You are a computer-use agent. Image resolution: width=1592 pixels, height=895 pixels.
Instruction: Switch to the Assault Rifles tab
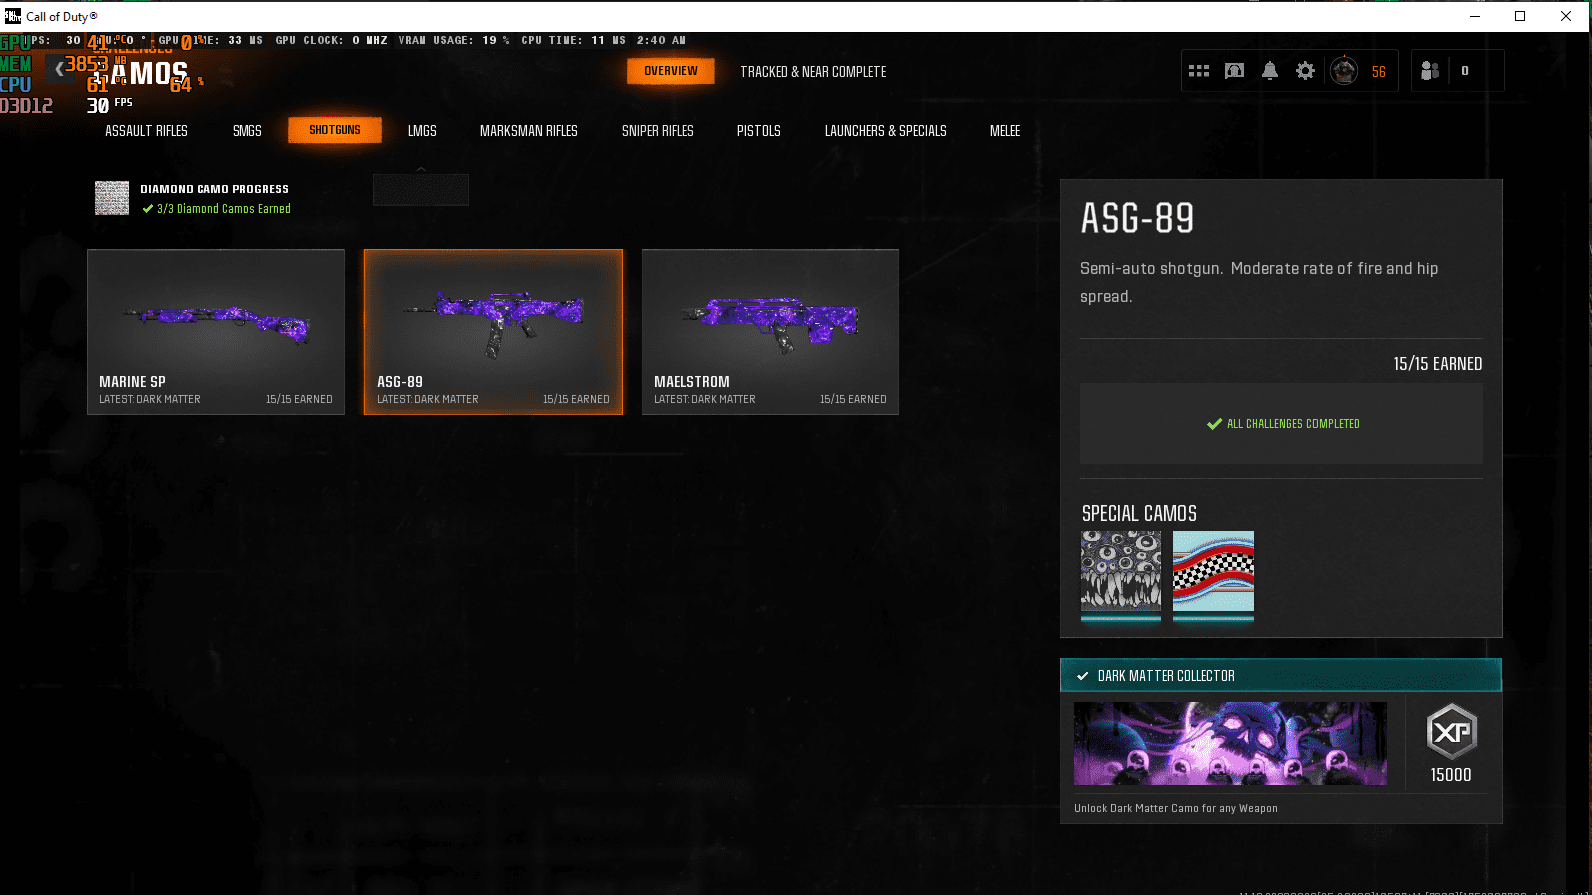pyautogui.click(x=146, y=131)
